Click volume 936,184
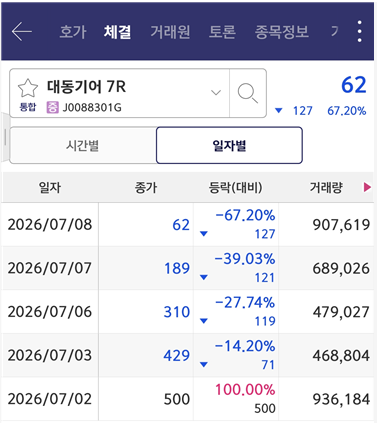Image resolution: width=377 pixels, height=423 pixels. coord(341,400)
